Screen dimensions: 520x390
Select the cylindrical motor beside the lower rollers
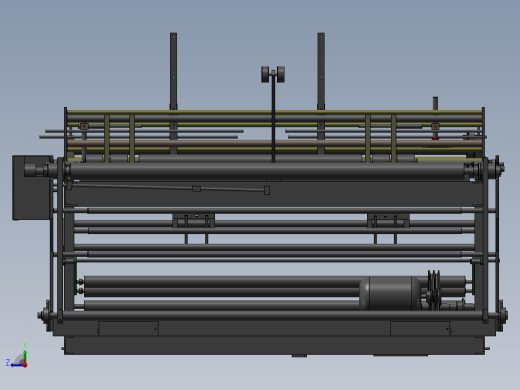(x=390, y=293)
